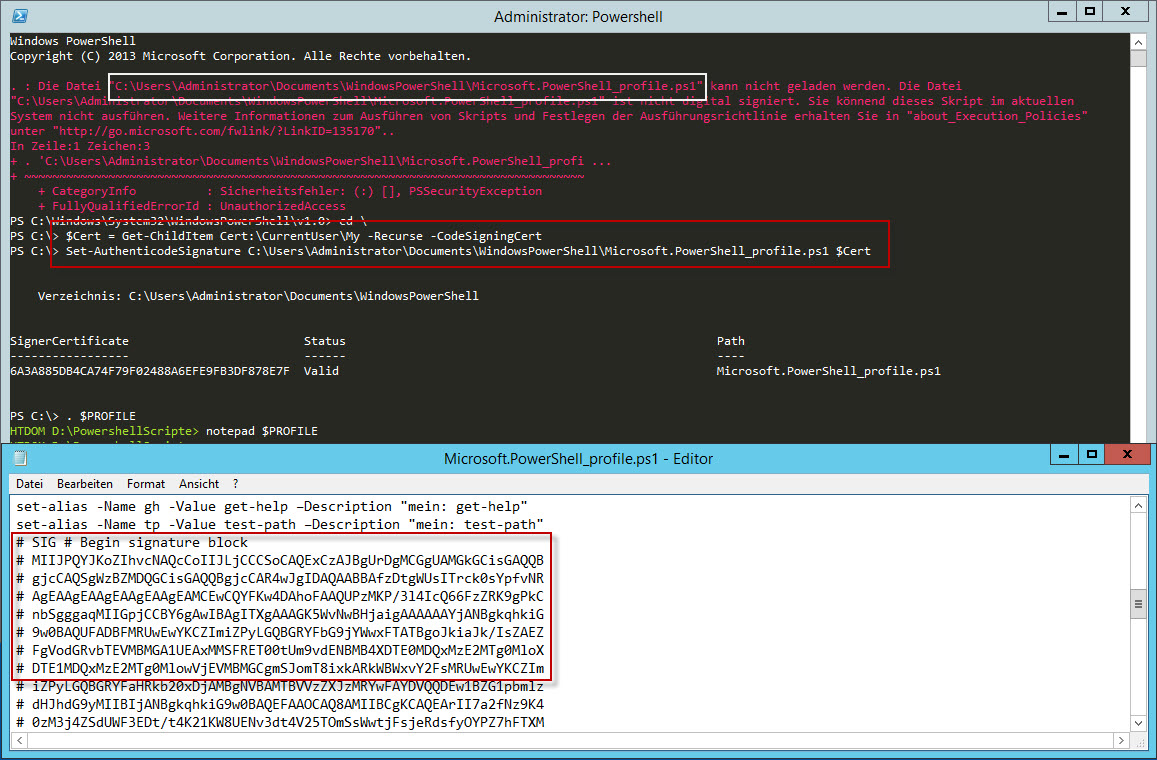Click the Editor vertical scrollbar thumb

[x=1138, y=604]
